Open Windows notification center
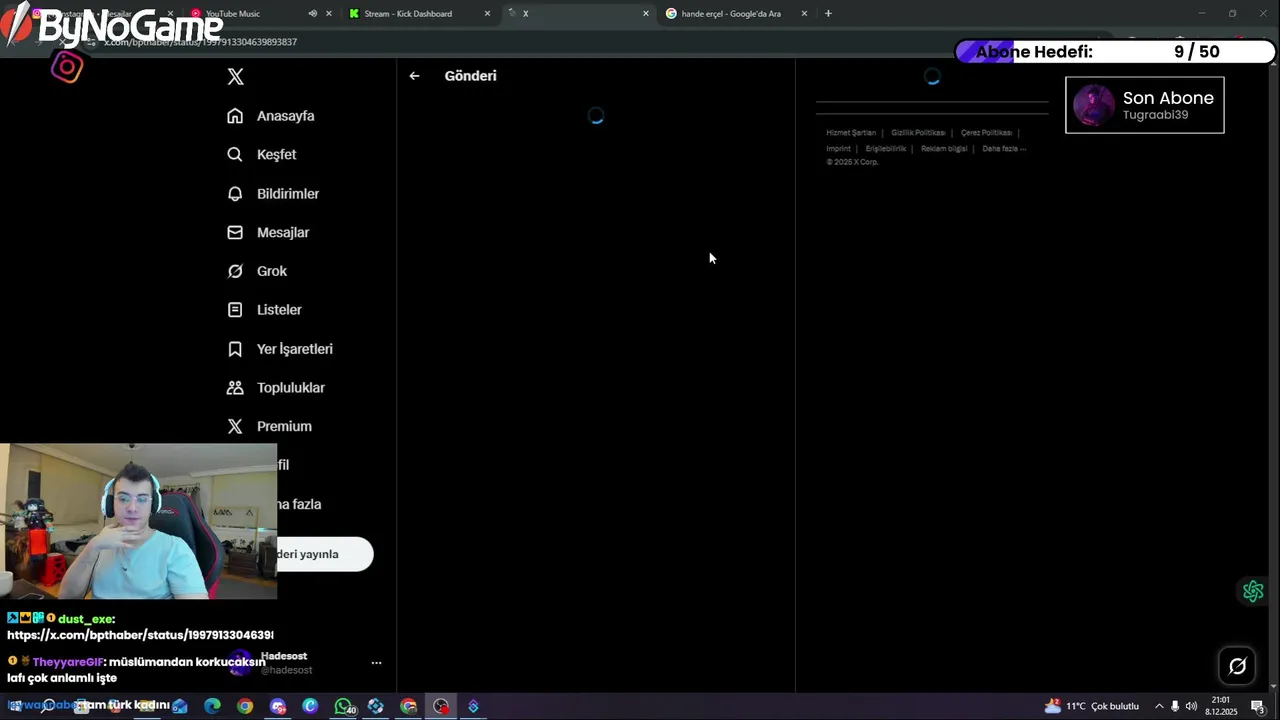Viewport: 1280px width, 720px height. 1258,707
